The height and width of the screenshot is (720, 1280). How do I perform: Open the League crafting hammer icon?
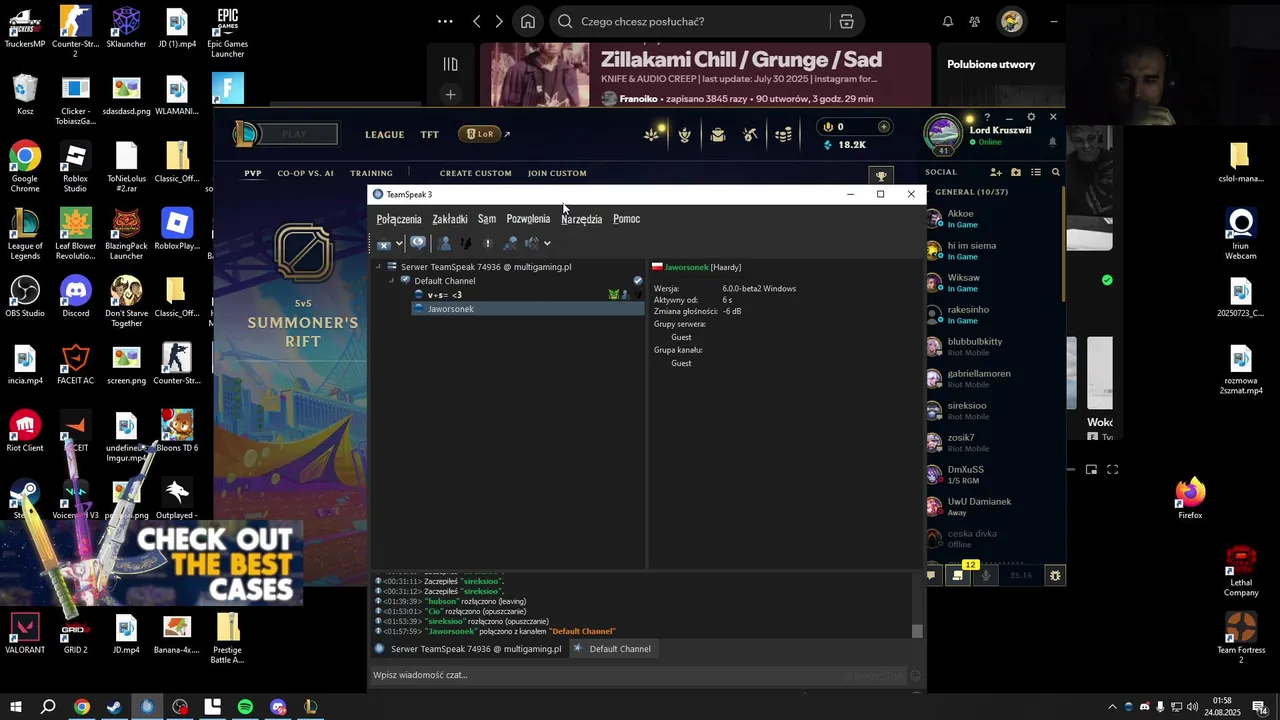pyautogui.click(x=751, y=134)
